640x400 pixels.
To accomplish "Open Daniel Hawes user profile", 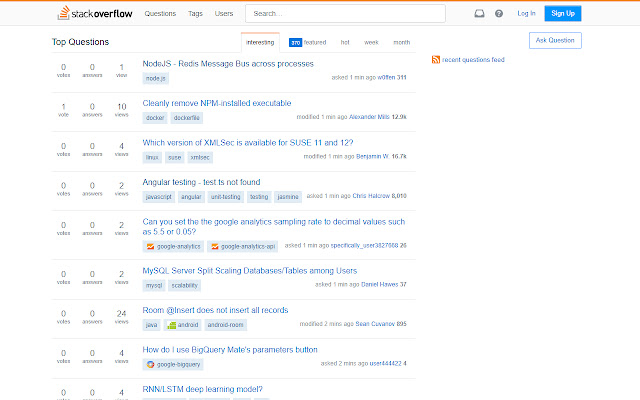I will [x=380, y=284].
